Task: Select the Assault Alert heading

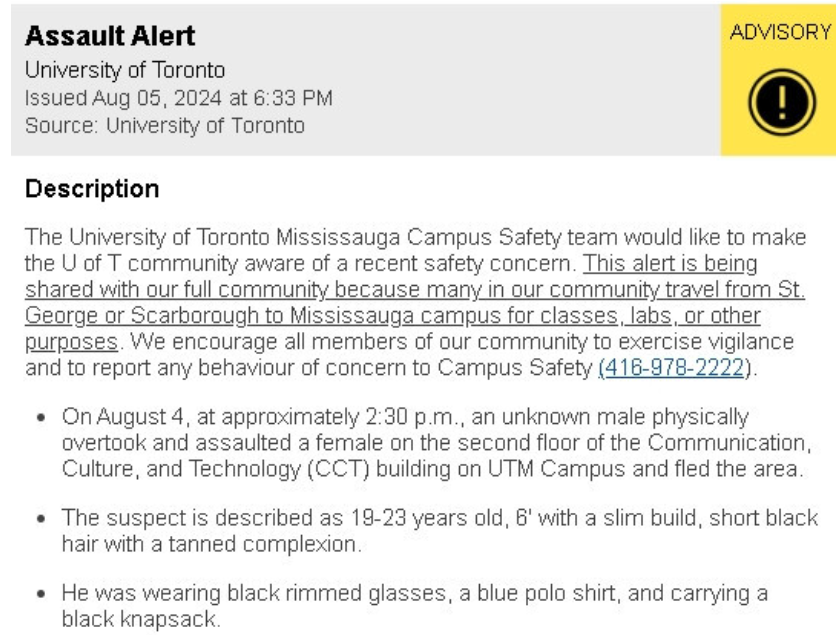Action: click(x=110, y=36)
